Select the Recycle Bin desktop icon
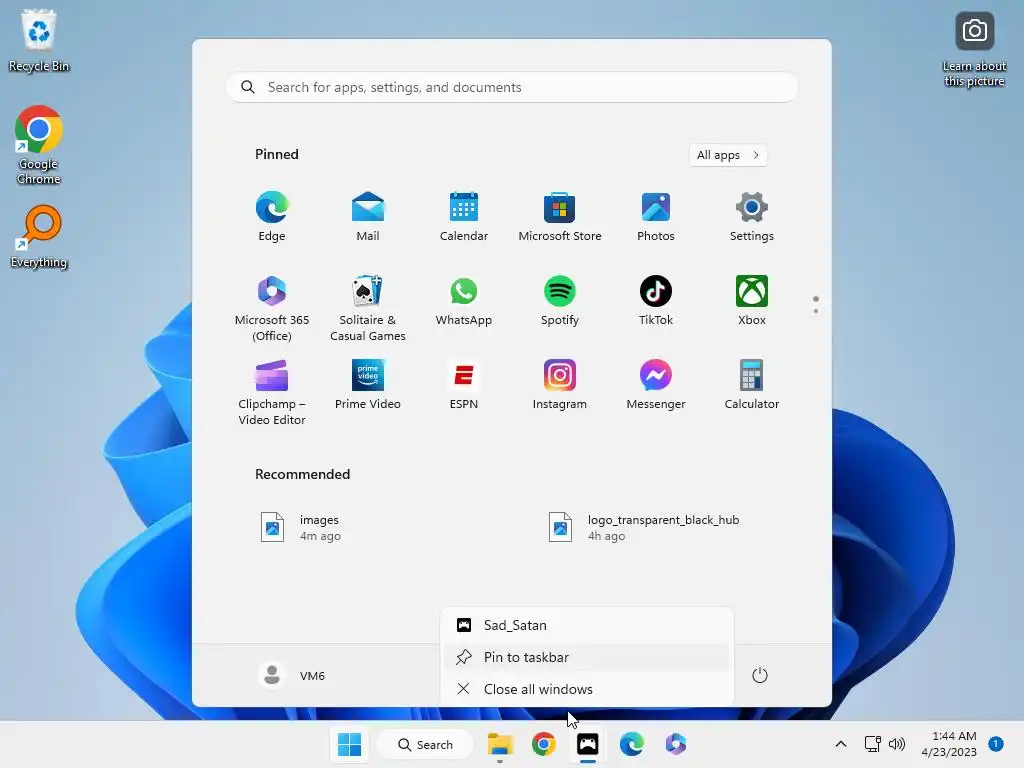The image size is (1024, 768). [39, 40]
